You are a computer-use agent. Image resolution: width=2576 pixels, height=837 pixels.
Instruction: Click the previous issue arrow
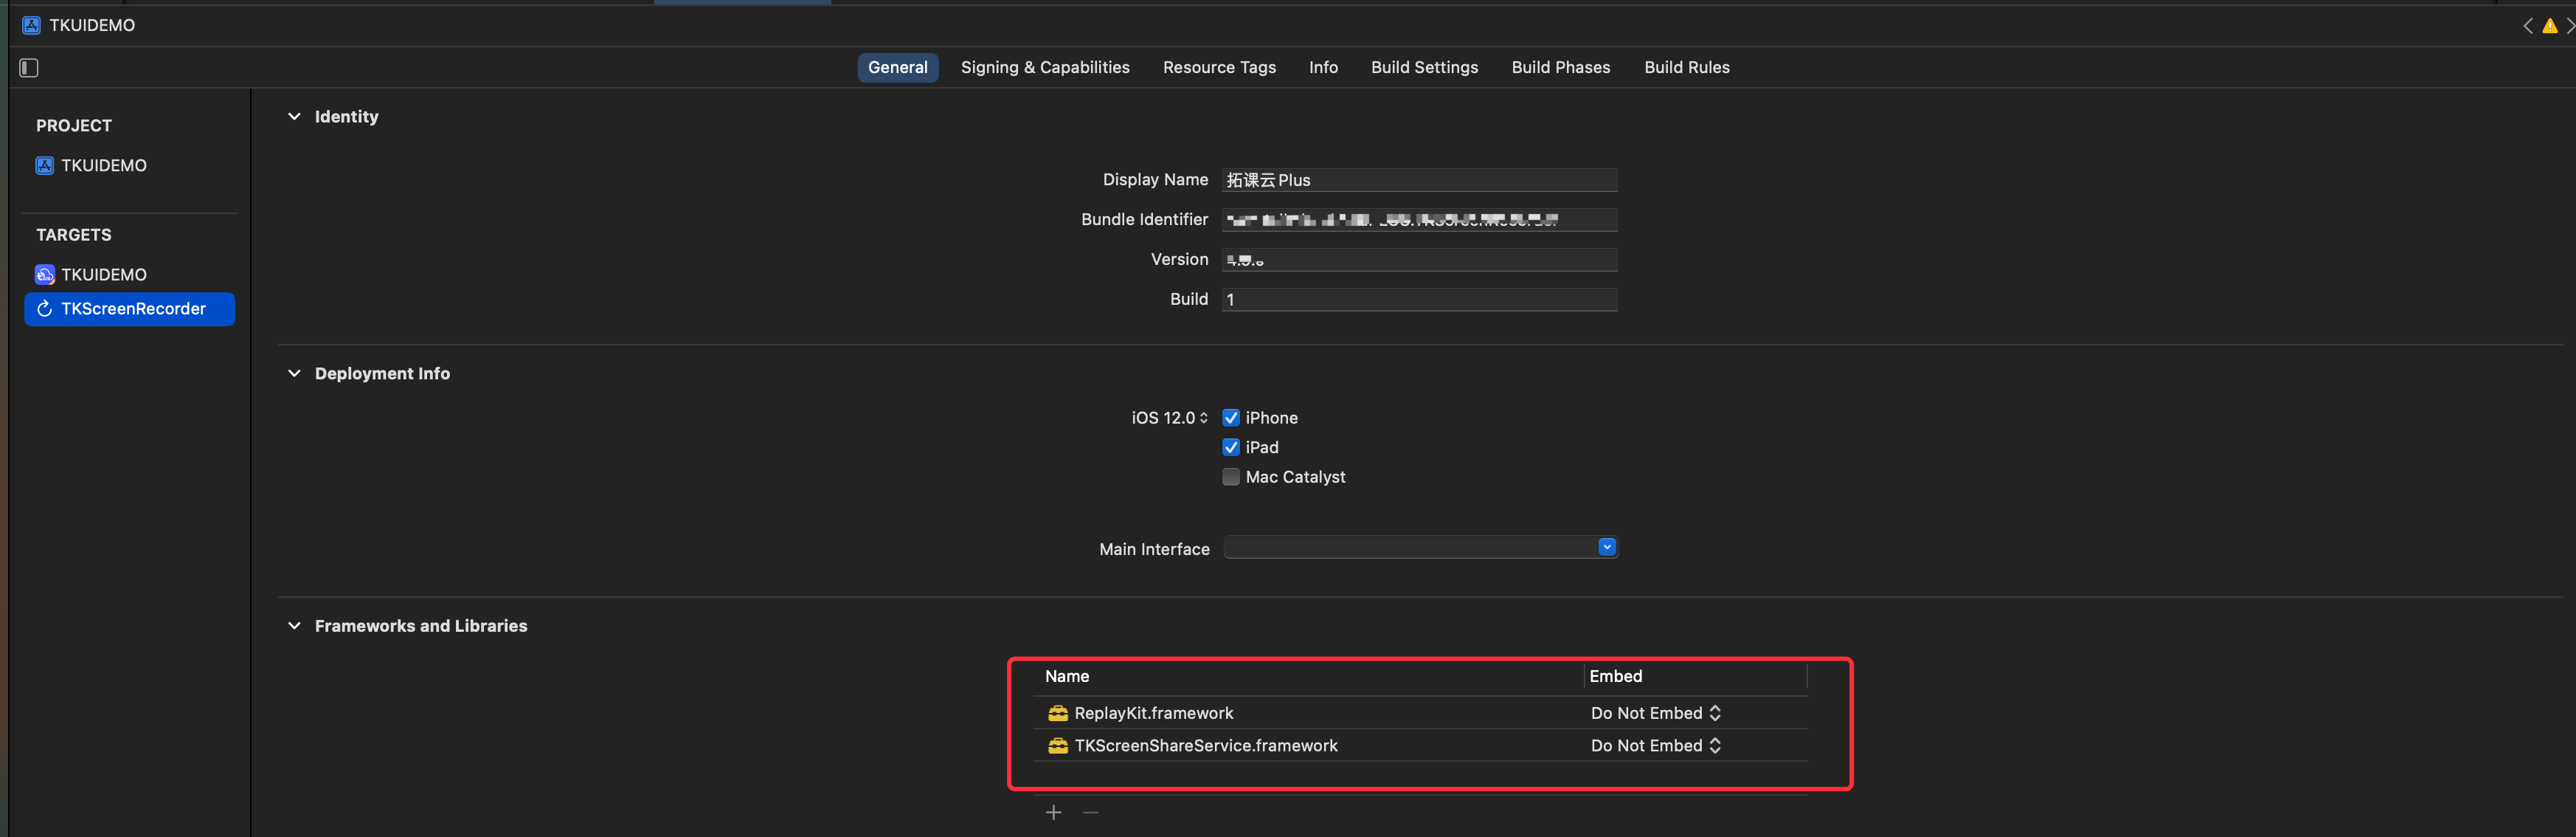pos(2527,26)
